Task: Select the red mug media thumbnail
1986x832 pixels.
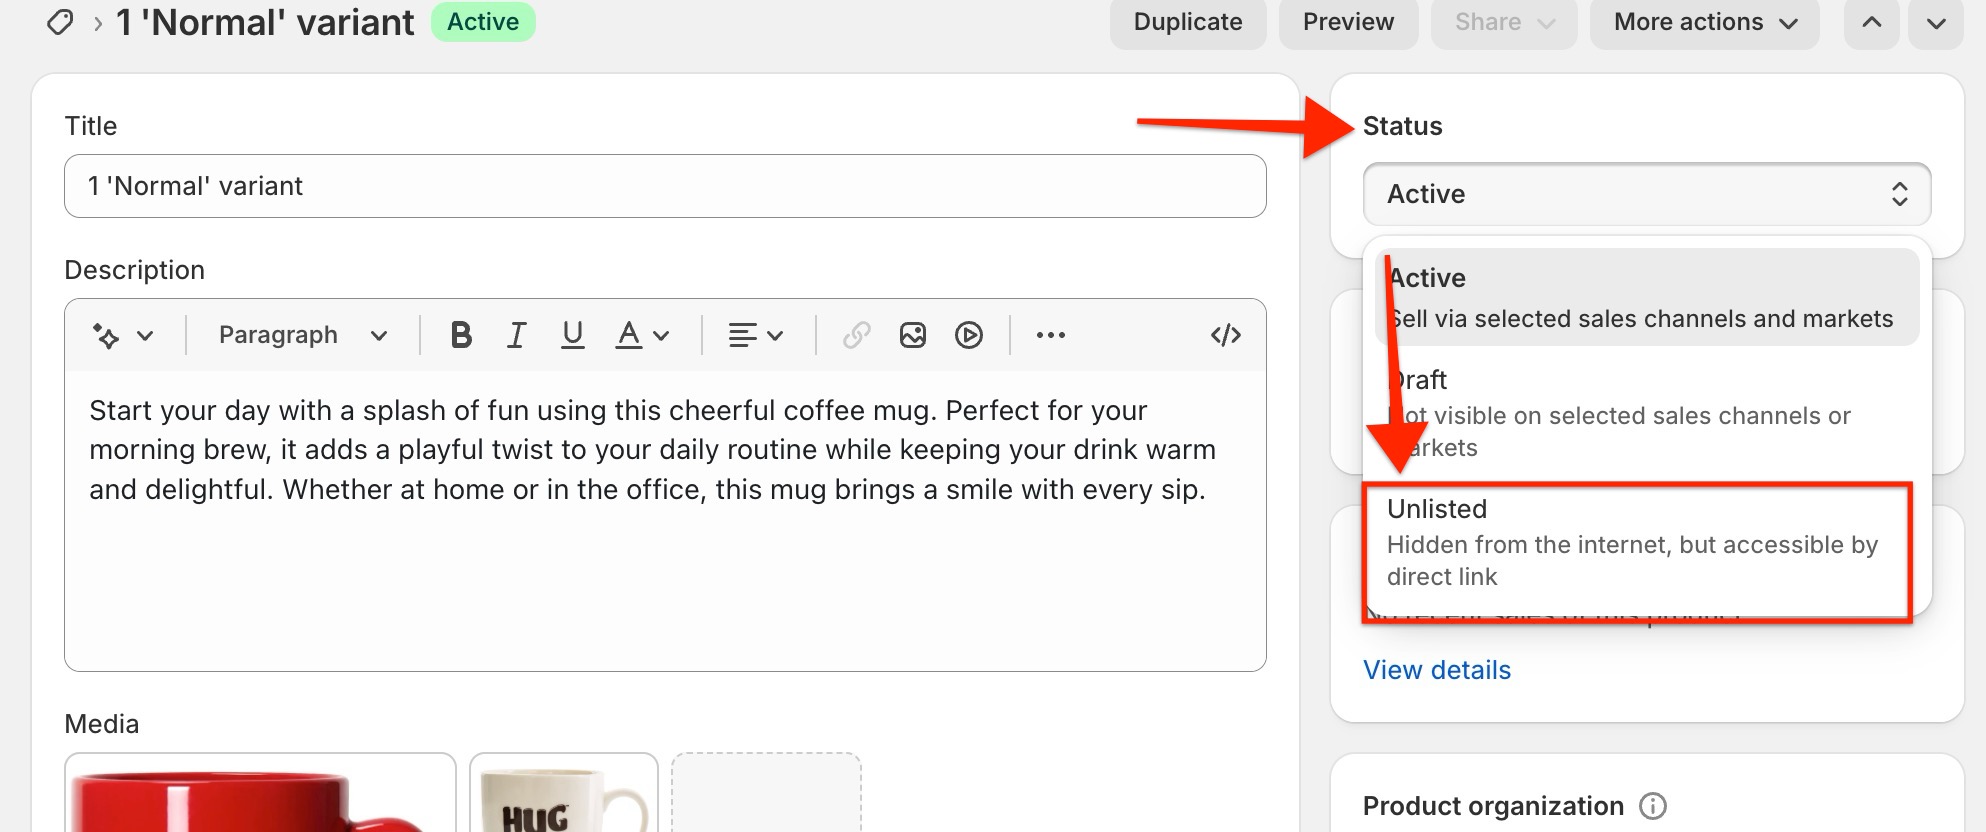Action: [x=260, y=793]
